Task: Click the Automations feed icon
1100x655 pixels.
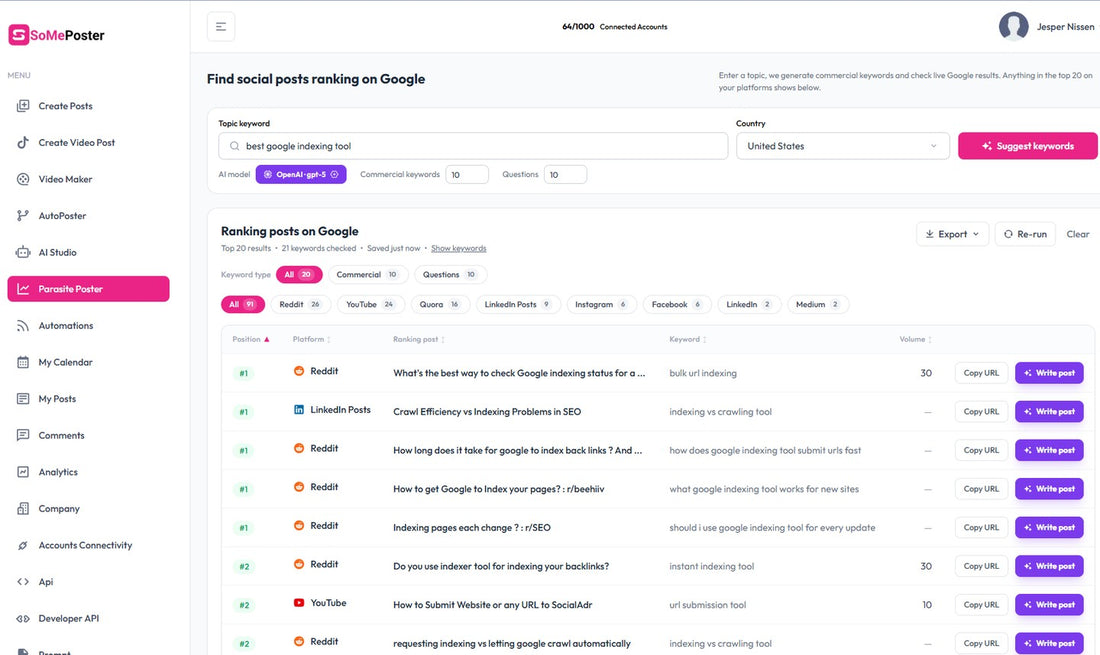Action: (23, 325)
